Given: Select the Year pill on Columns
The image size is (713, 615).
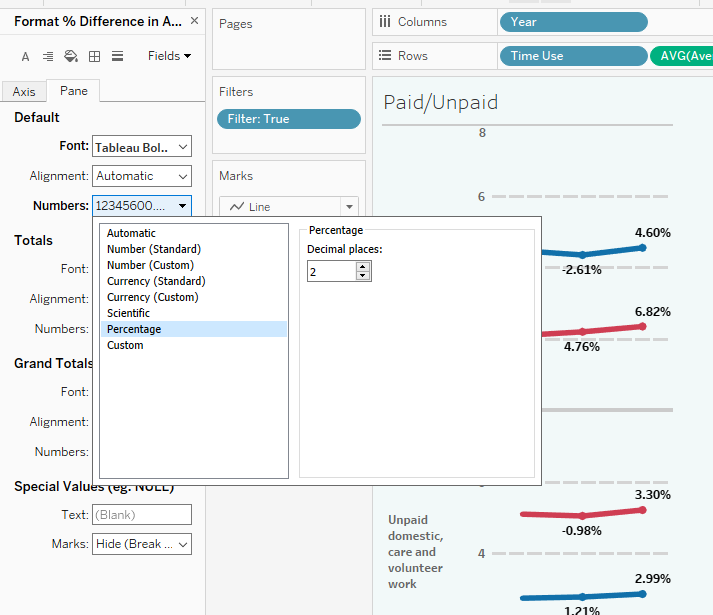Looking at the screenshot, I should pos(573,22).
